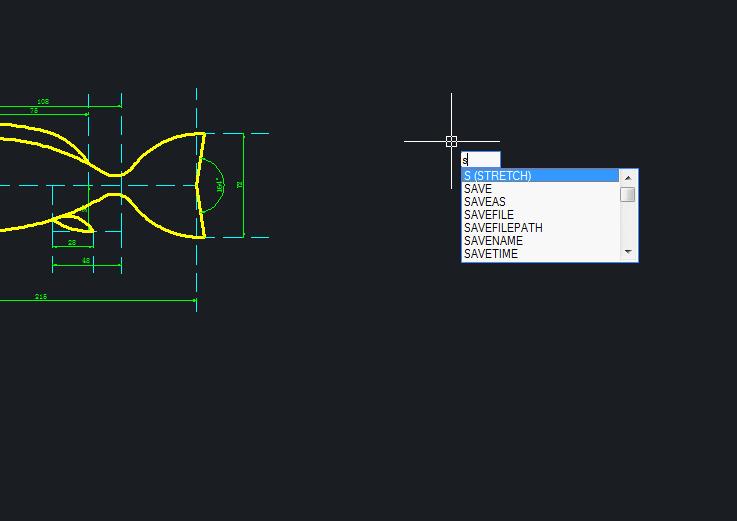737x521 pixels.
Task: Click the 48 dimension label
Action: (x=86, y=261)
